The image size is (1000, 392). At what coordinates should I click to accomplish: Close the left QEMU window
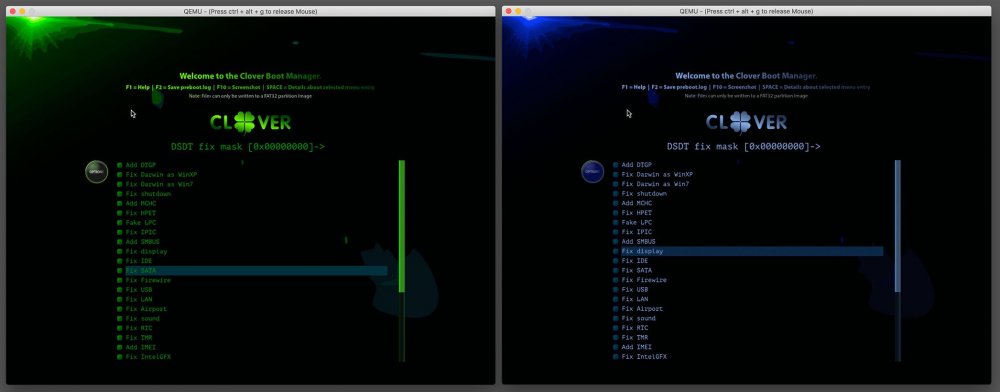13,11
